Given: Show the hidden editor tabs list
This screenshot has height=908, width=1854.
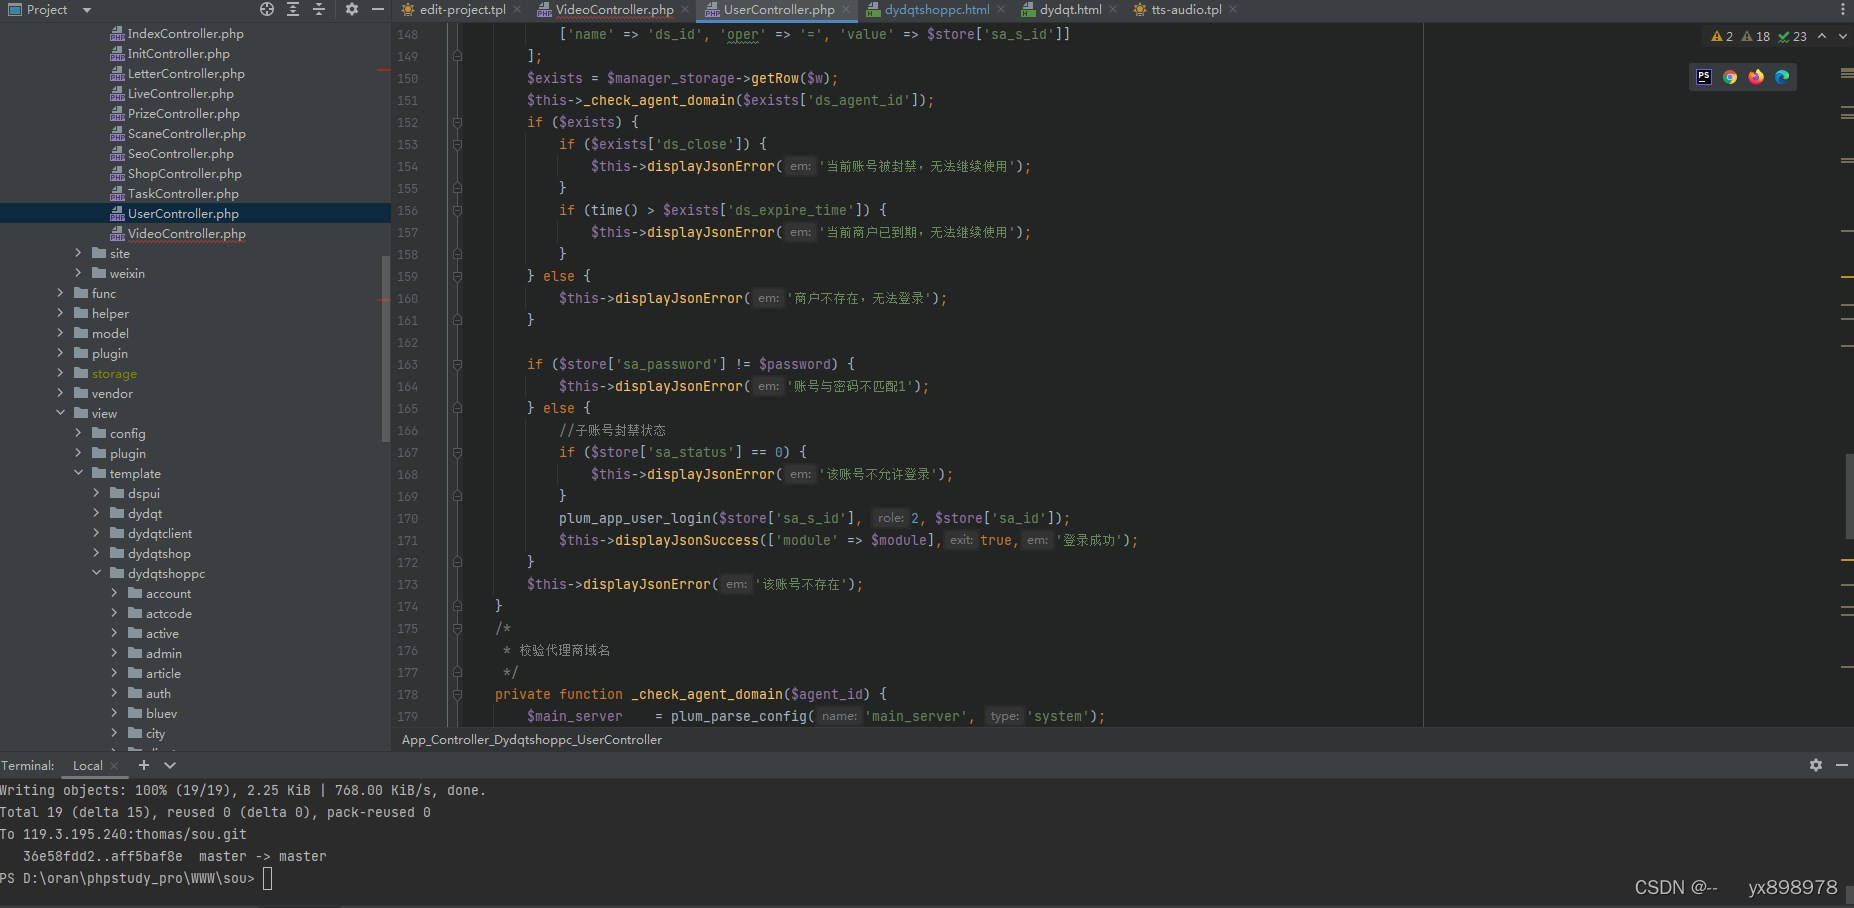Looking at the screenshot, I should [x=1843, y=9].
